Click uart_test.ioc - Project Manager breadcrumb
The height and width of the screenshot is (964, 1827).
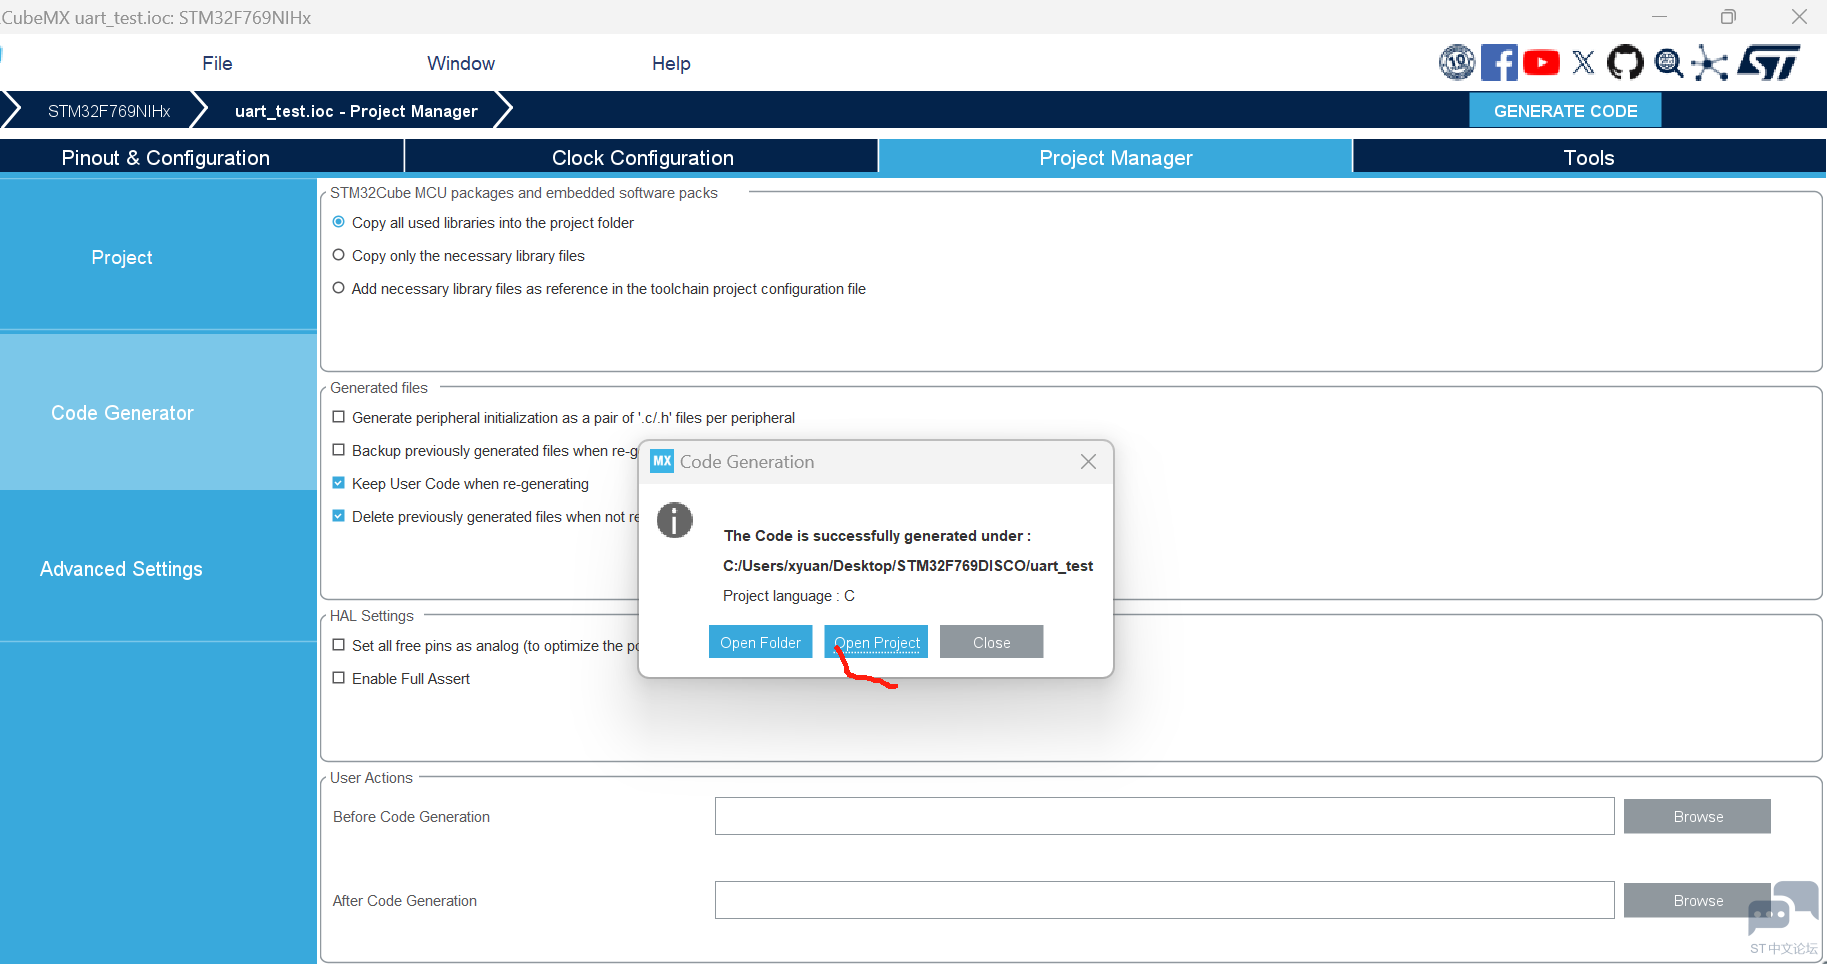click(356, 111)
